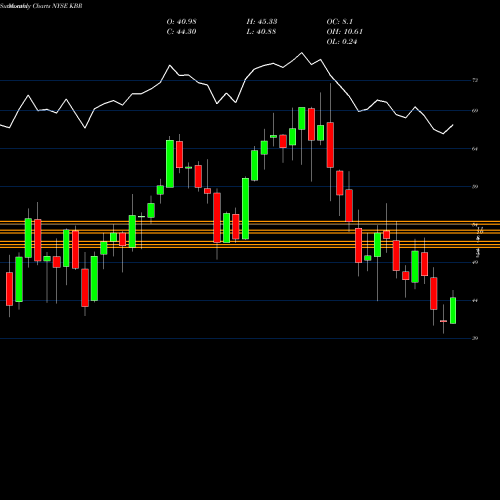Click the low price value L: 40.88
Viewport: 500px width, 500px height.
[x=261, y=32]
